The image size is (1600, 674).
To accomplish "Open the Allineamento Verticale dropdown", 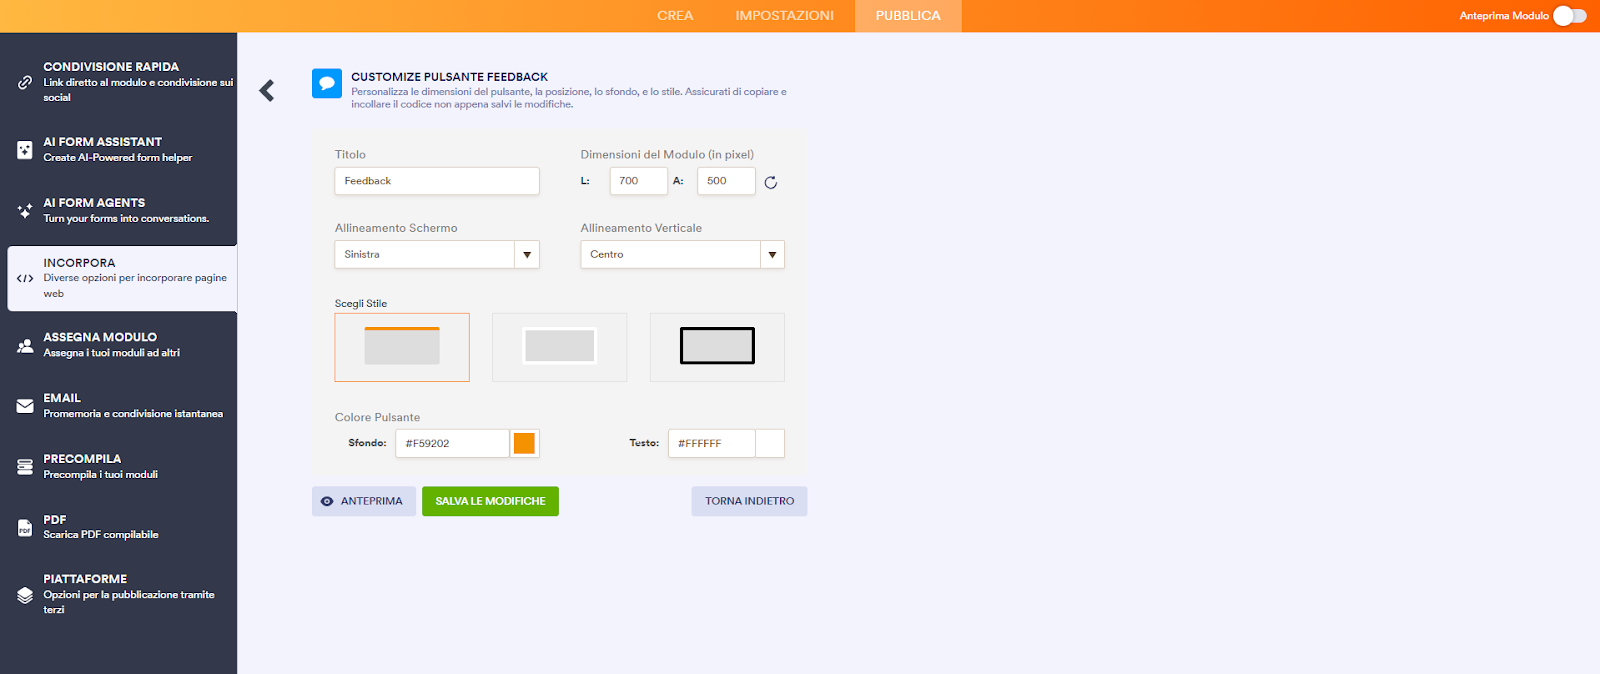I will click(683, 255).
